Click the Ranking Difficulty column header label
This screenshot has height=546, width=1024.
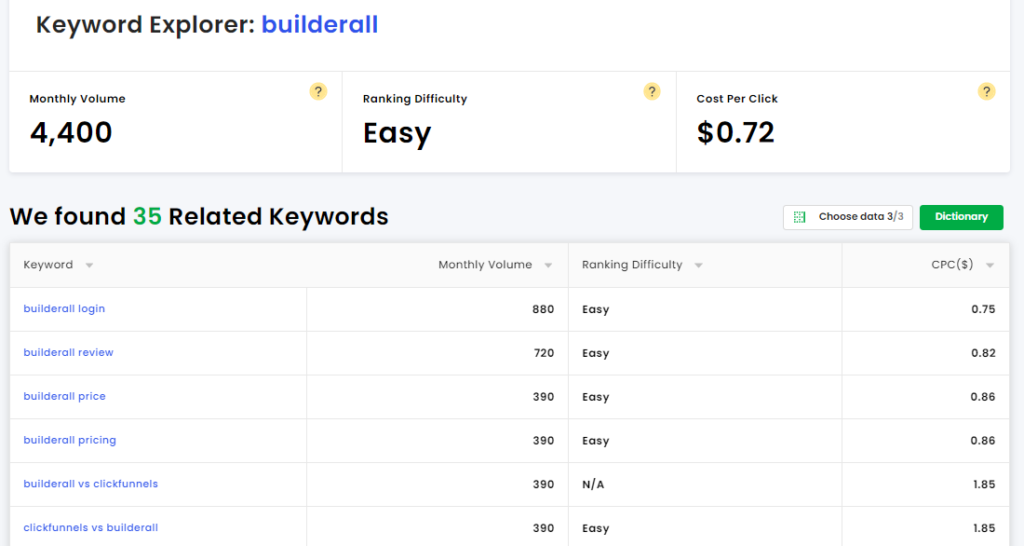tap(632, 265)
